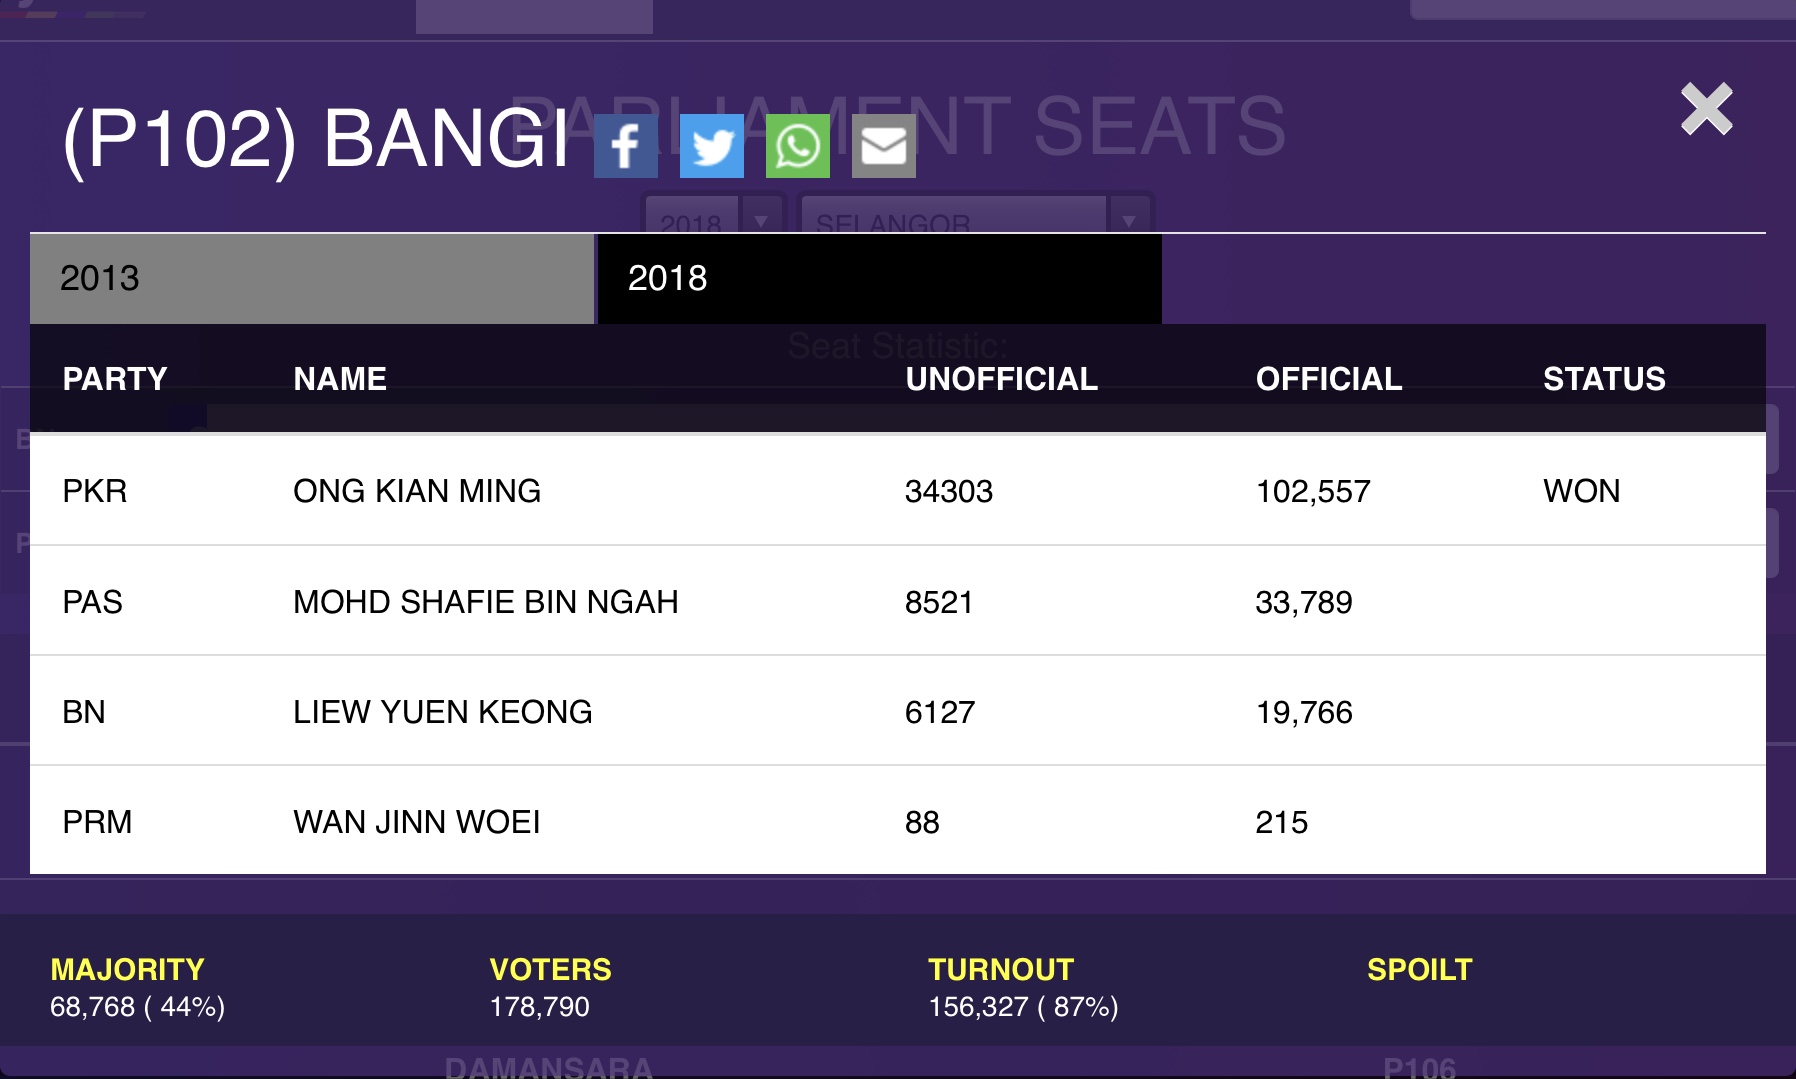The width and height of the screenshot is (1796, 1079).
Task: Select the WAN JINN WOEI row
Action: [x=898, y=821]
